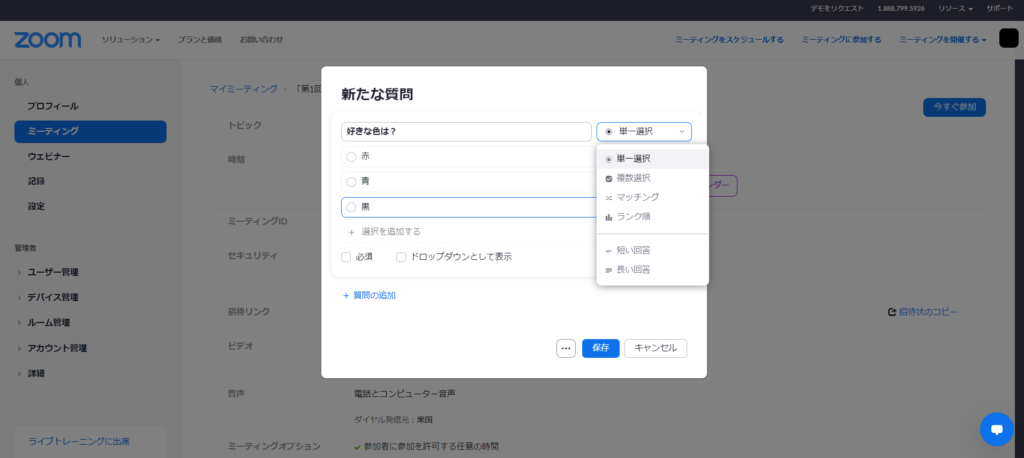
Task: Select 長い回答 from the type list
Action: [632, 270]
